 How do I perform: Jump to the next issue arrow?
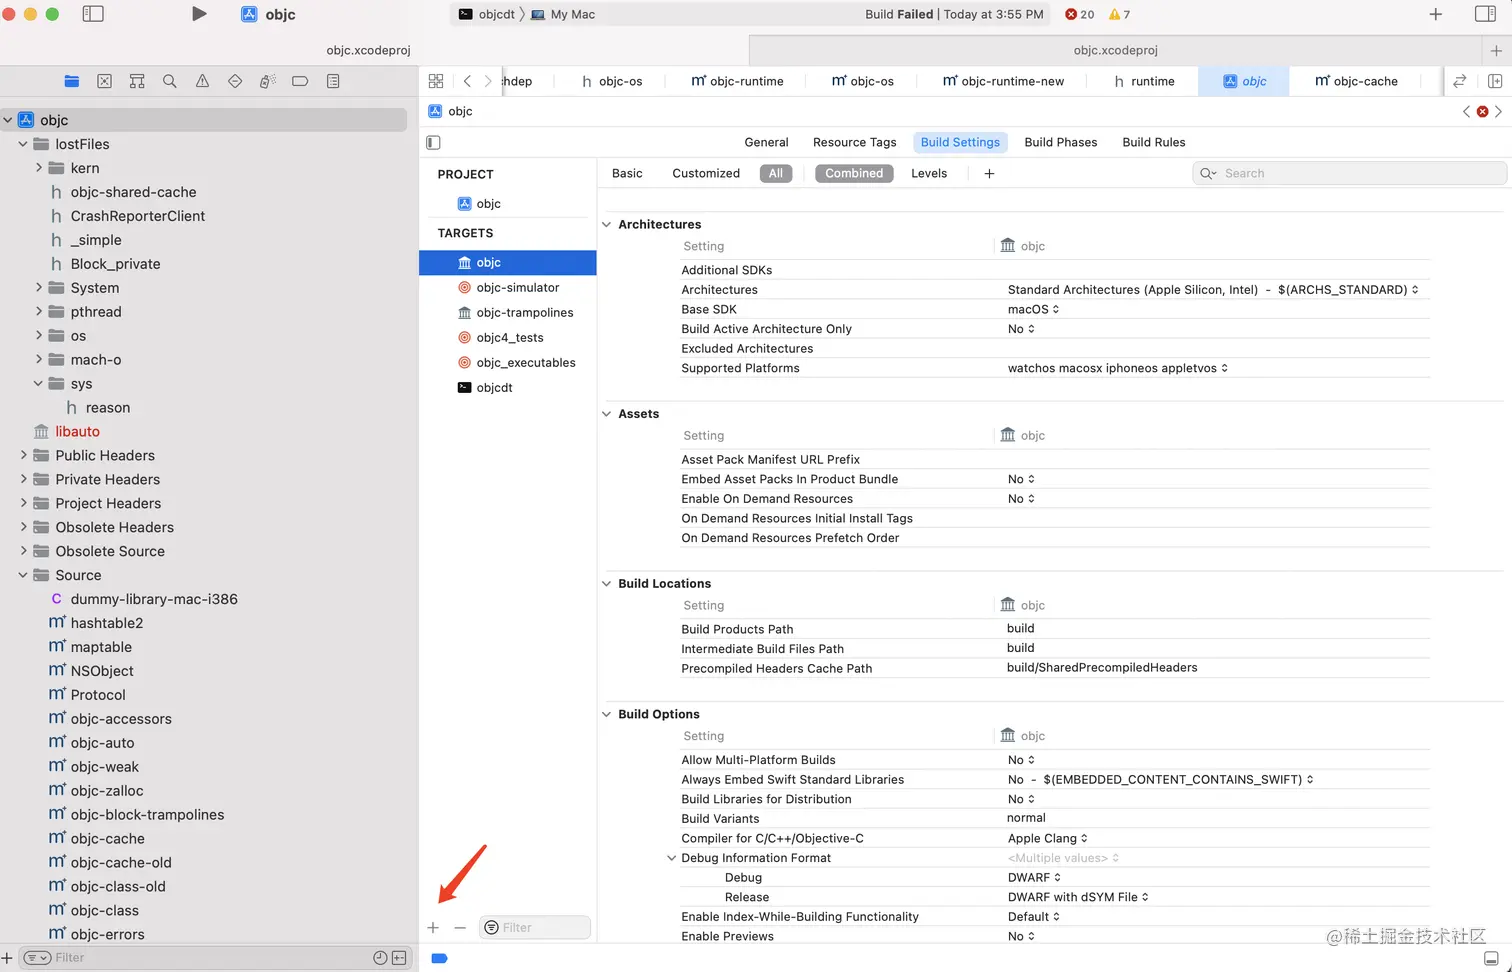tap(1498, 111)
